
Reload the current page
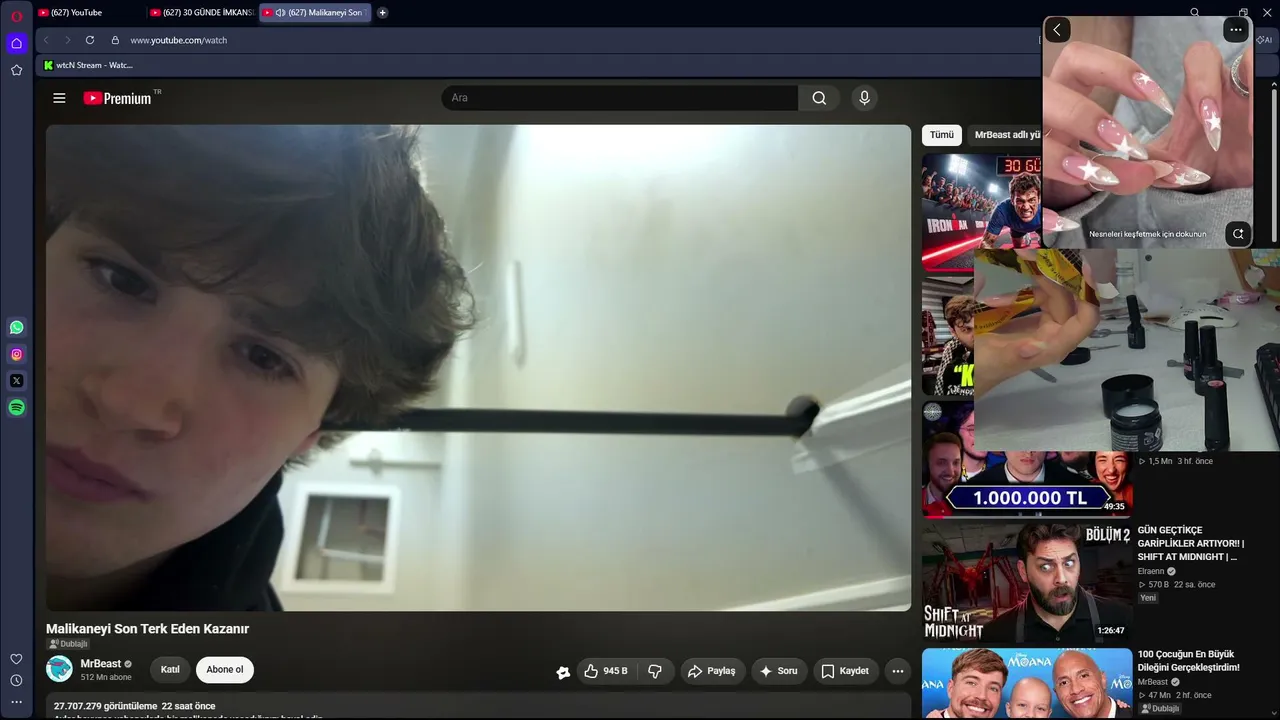pos(90,40)
